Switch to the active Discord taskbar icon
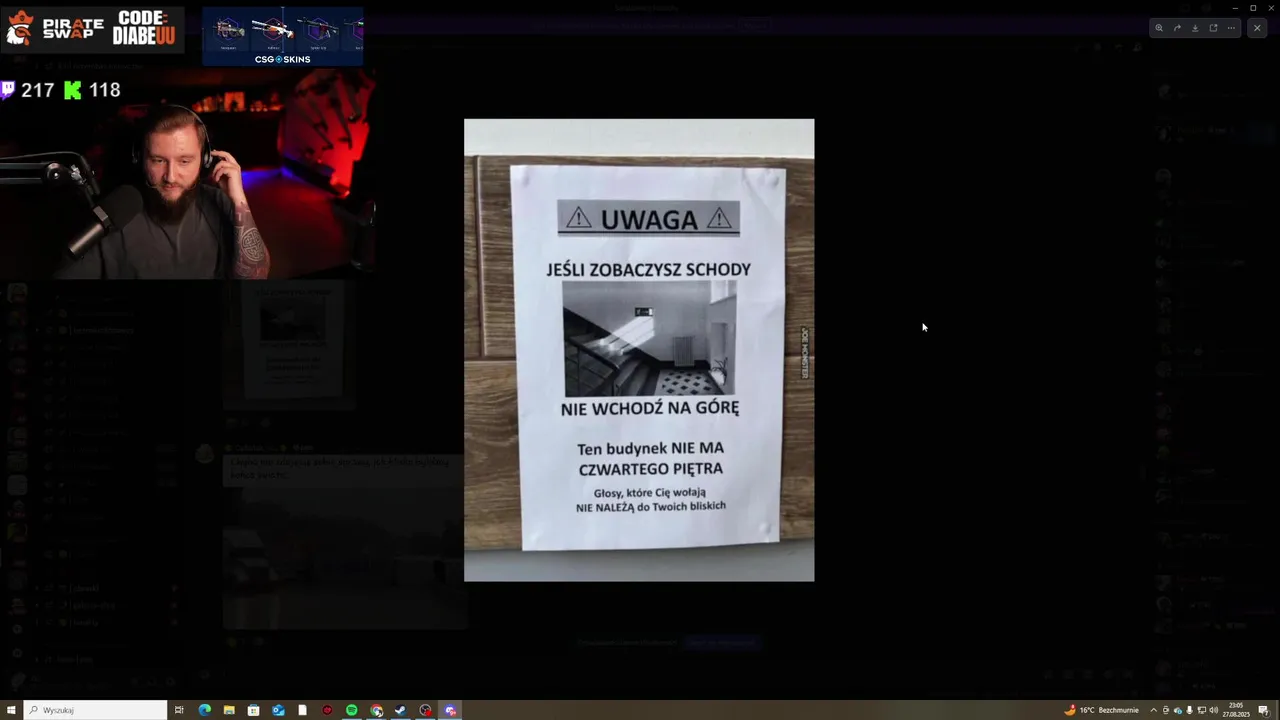Screen dimensions: 1280x720 (450, 710)
